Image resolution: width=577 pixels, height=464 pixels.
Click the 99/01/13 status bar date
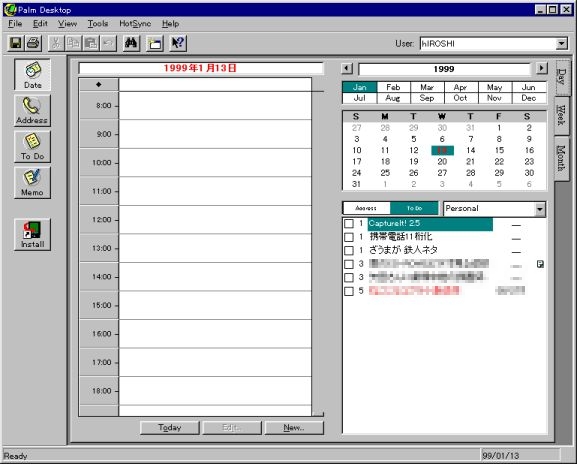click(501, 456)
